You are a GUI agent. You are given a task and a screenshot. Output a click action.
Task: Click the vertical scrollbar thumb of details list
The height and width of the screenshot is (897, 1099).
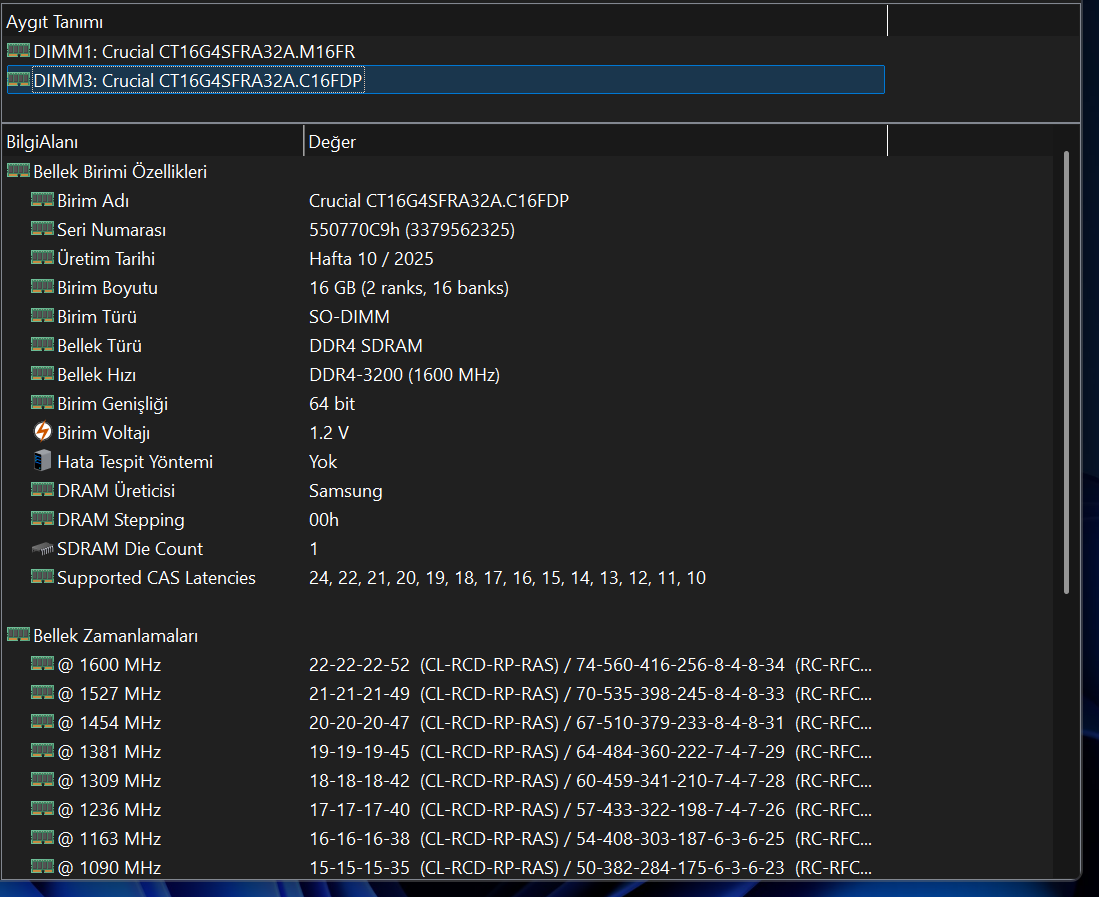pyautogui.click(x=1066, y=372)
